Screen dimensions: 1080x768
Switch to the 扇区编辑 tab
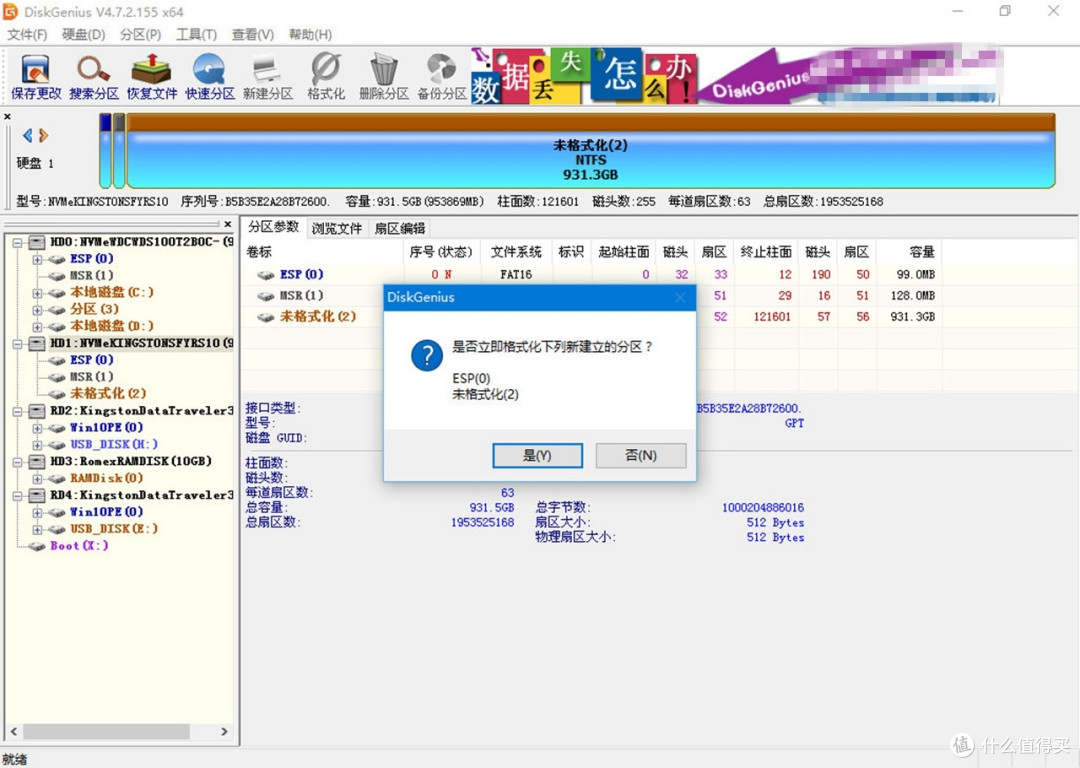pyautogui.click(x=399, y=227)
